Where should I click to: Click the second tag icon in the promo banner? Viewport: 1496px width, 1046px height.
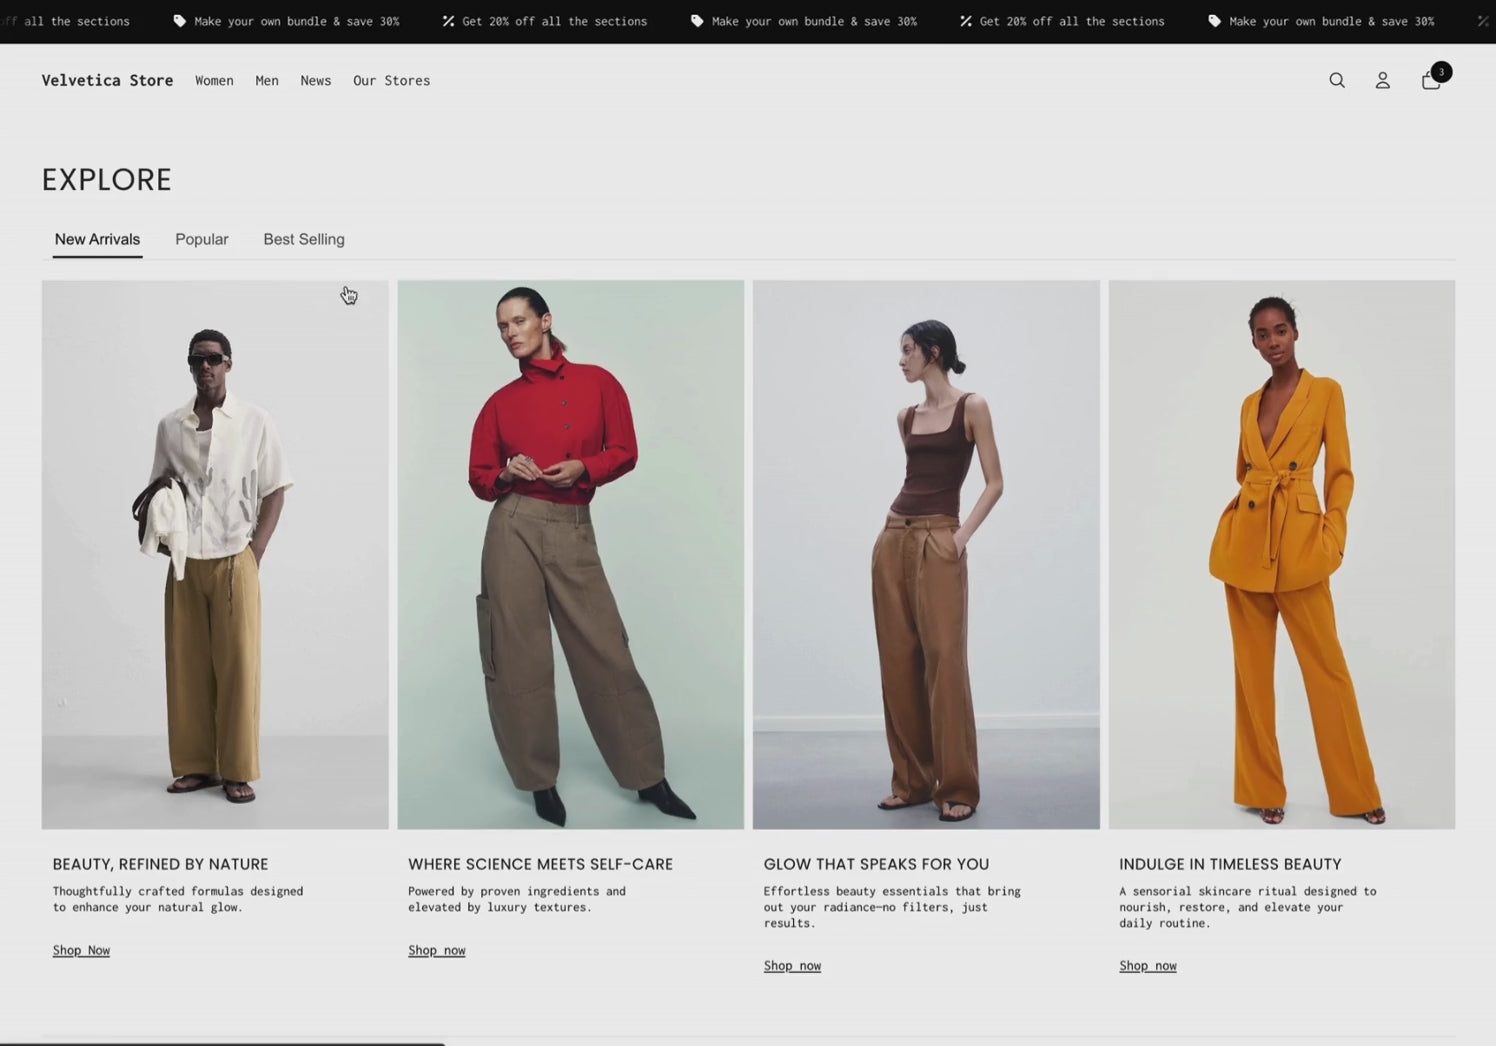tap(697, 20)
